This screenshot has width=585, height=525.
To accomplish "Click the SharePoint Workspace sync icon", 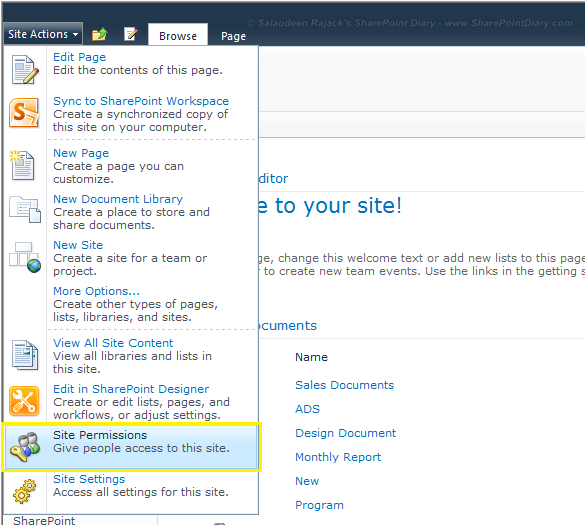I will (x=24, y=112).
